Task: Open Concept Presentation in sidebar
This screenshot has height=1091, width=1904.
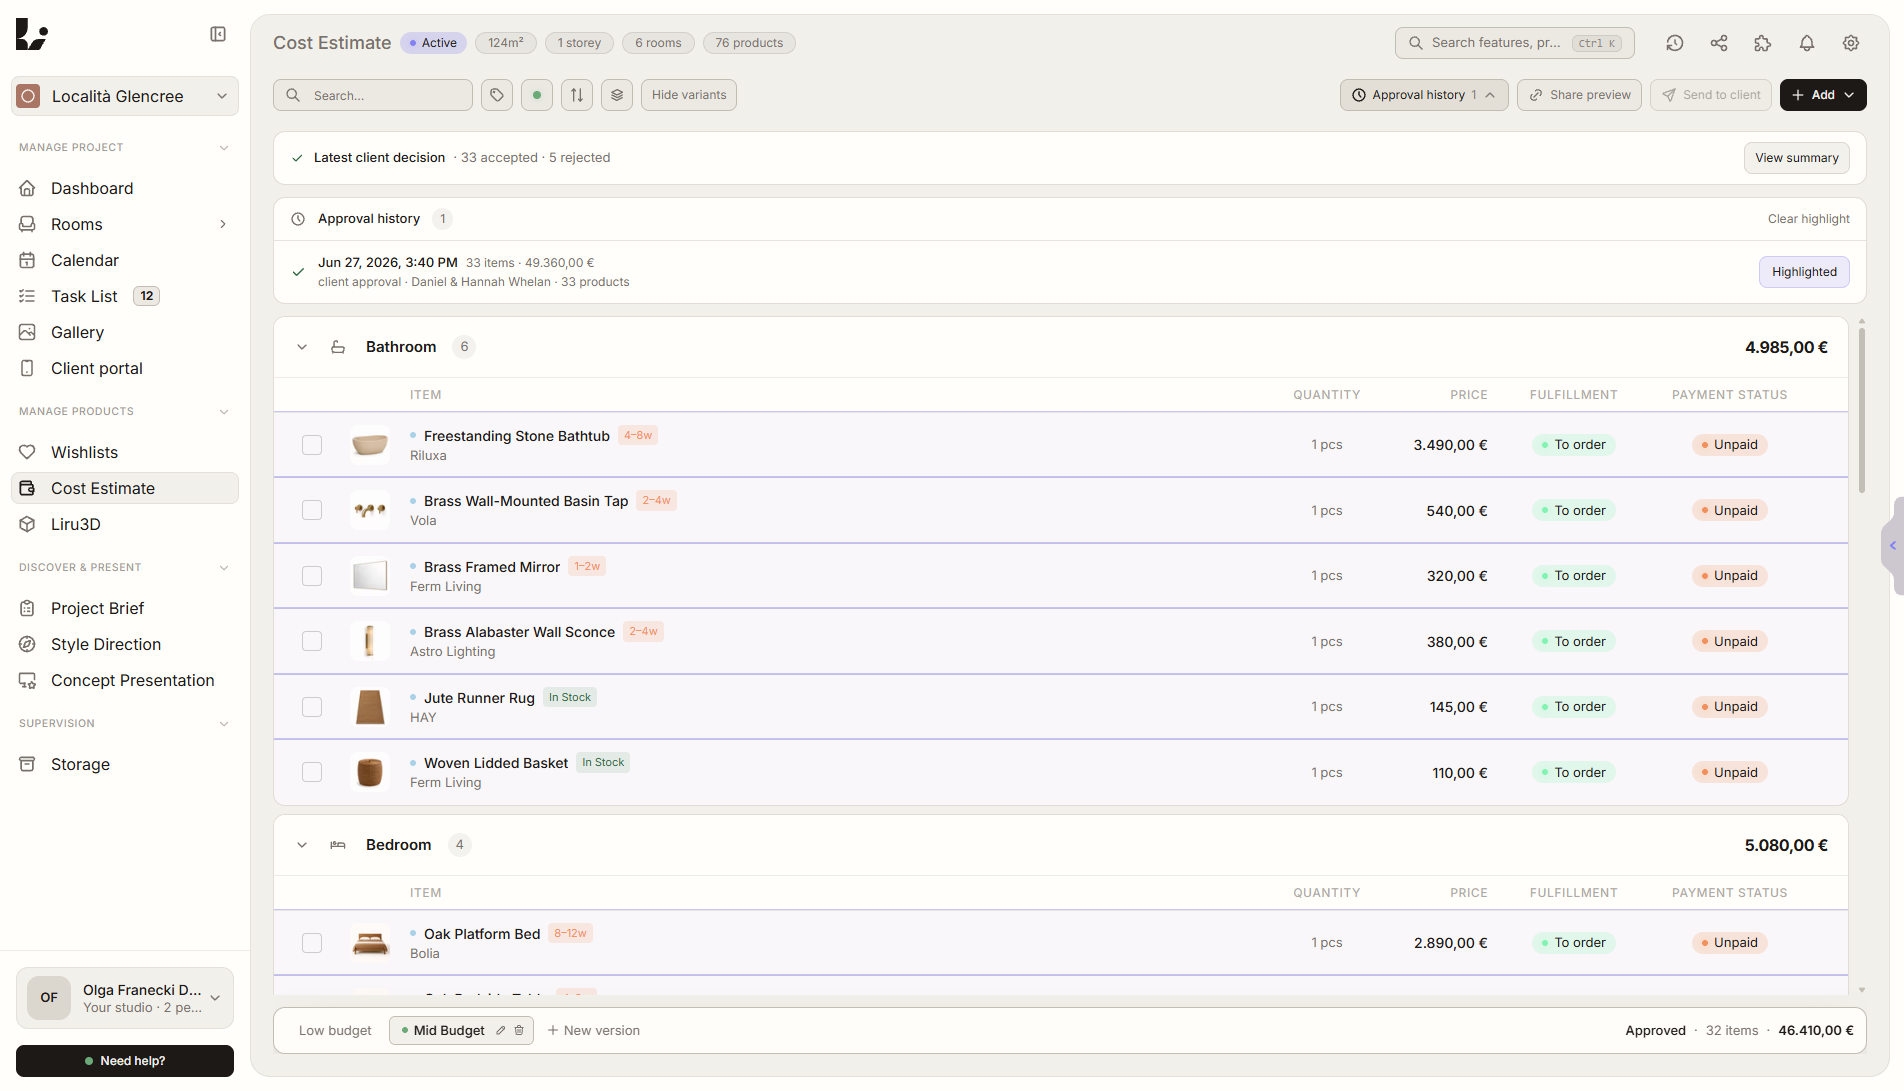Action: pos(125,680)
